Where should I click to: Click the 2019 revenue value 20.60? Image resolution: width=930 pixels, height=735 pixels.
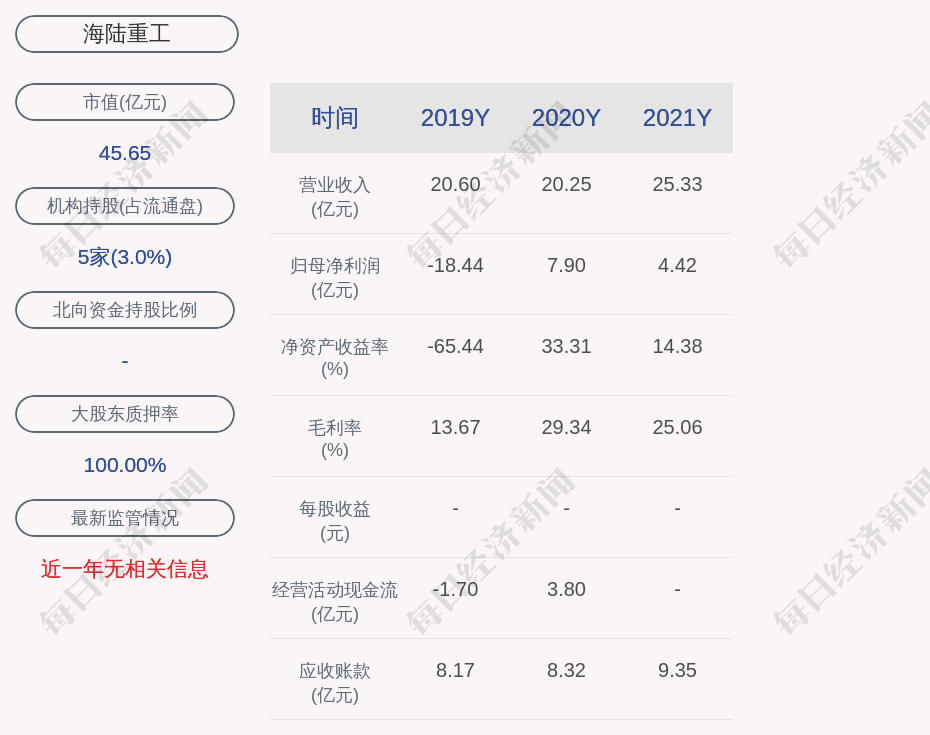point(455,184)
